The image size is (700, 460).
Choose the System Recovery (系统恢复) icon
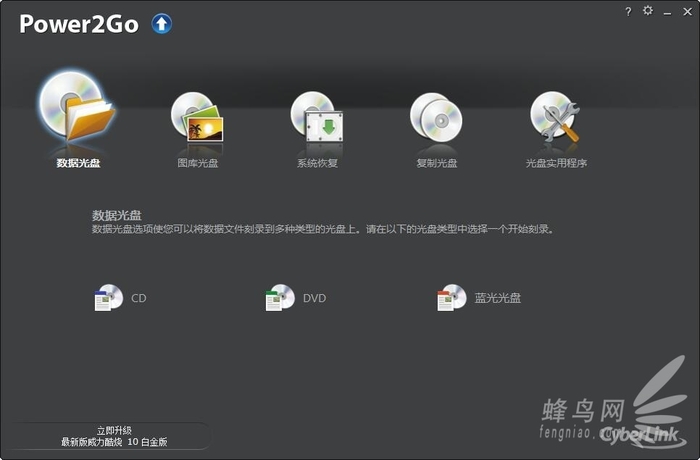point(317,117)
